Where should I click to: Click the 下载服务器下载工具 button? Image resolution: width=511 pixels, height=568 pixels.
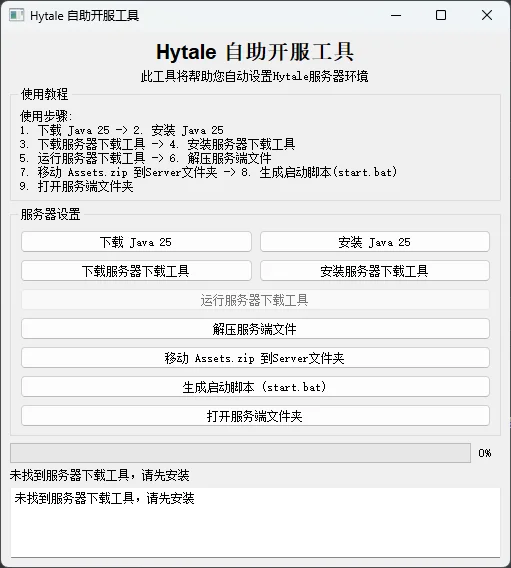pos(136,271)
